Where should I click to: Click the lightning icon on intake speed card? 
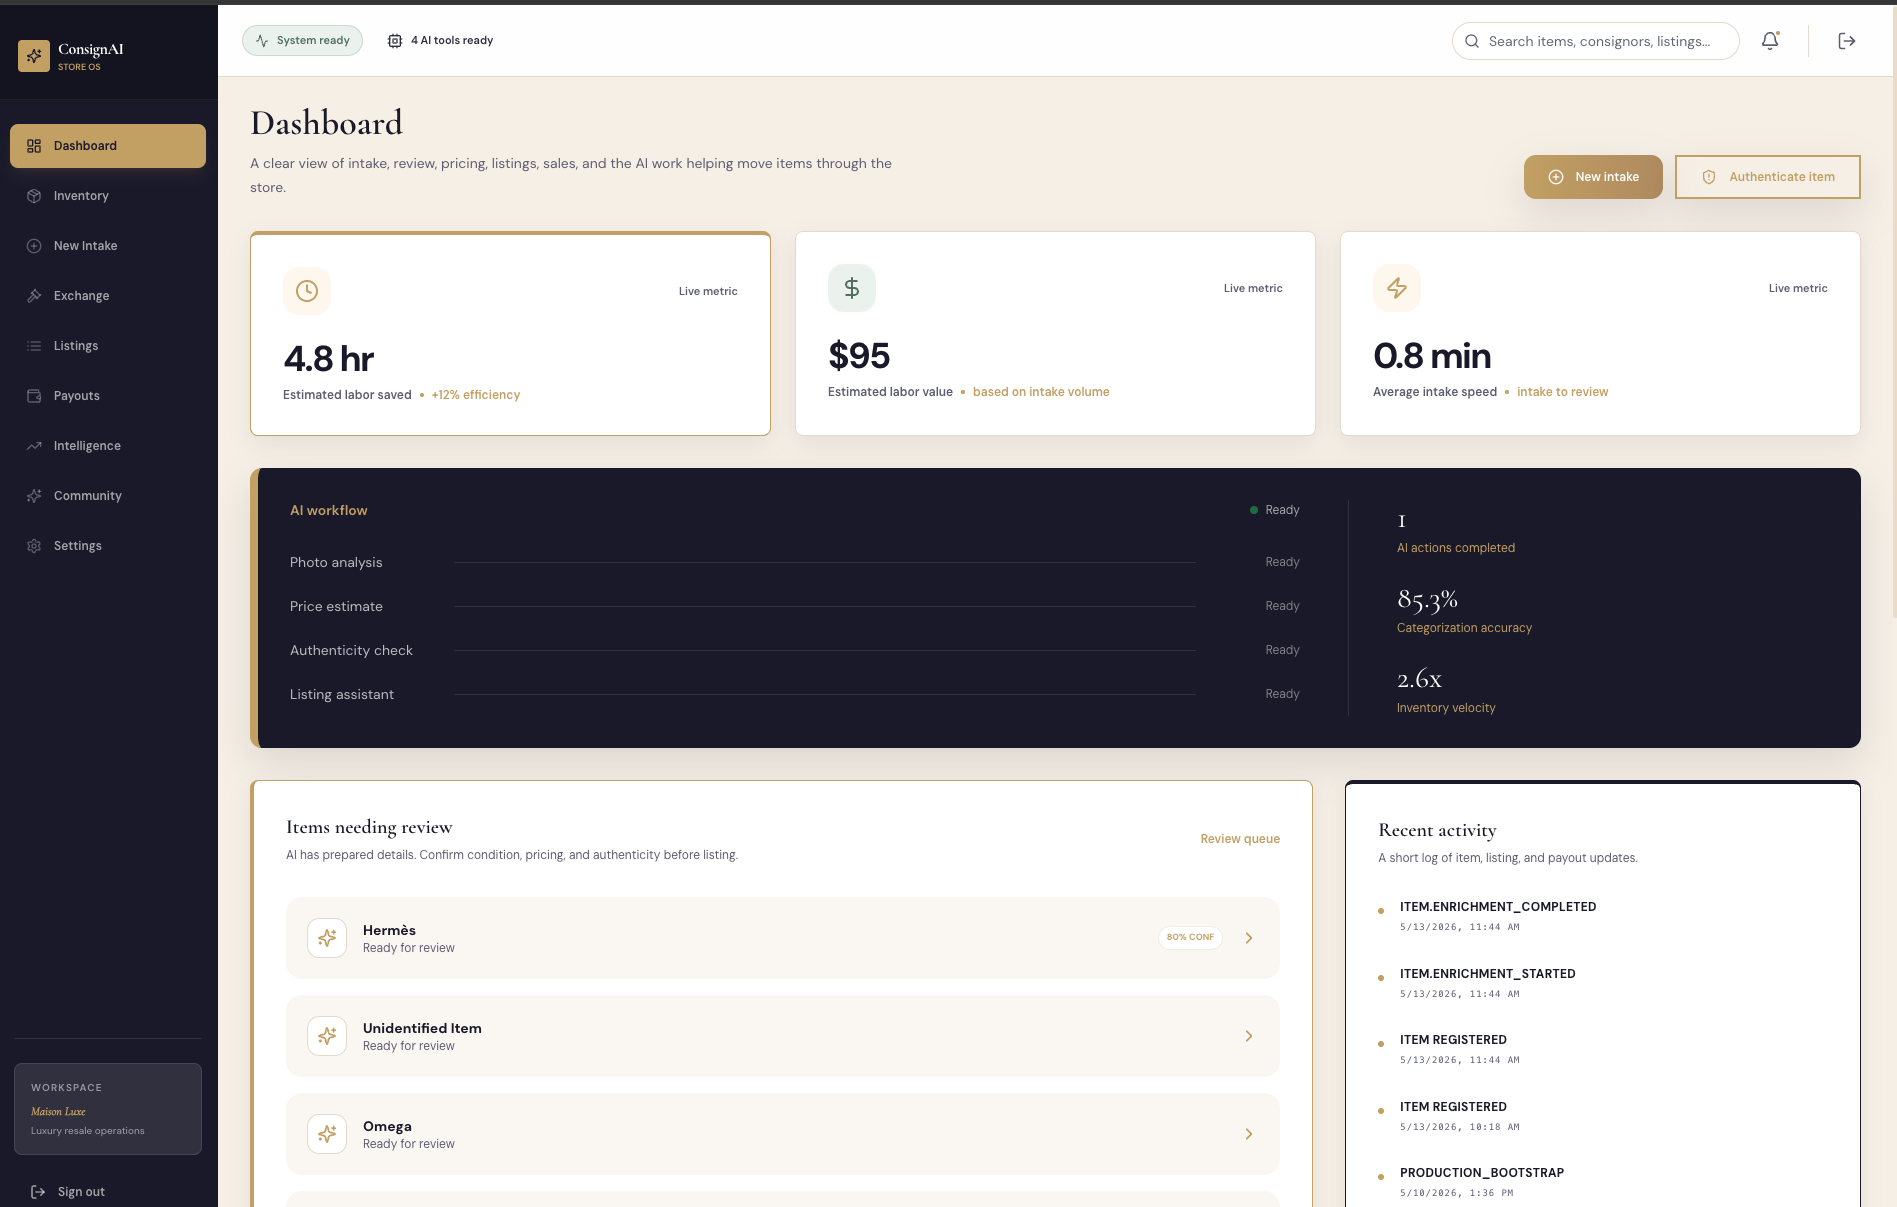(1397, 288)
